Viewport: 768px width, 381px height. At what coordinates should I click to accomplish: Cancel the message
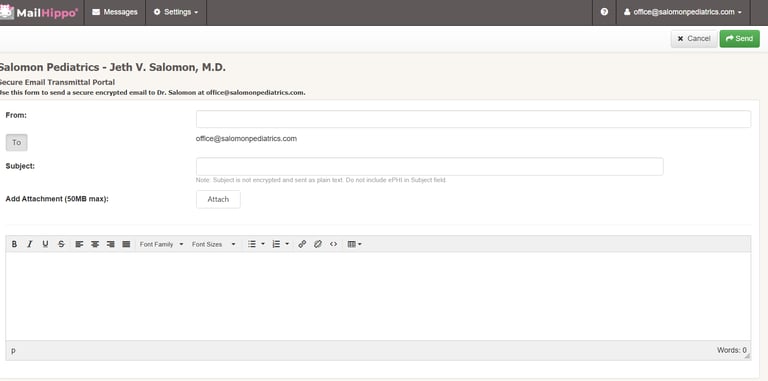(x=694, y=39)
